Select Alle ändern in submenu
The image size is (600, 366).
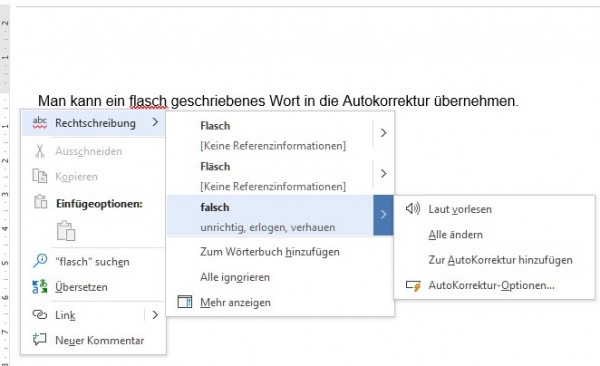point(455,234)
